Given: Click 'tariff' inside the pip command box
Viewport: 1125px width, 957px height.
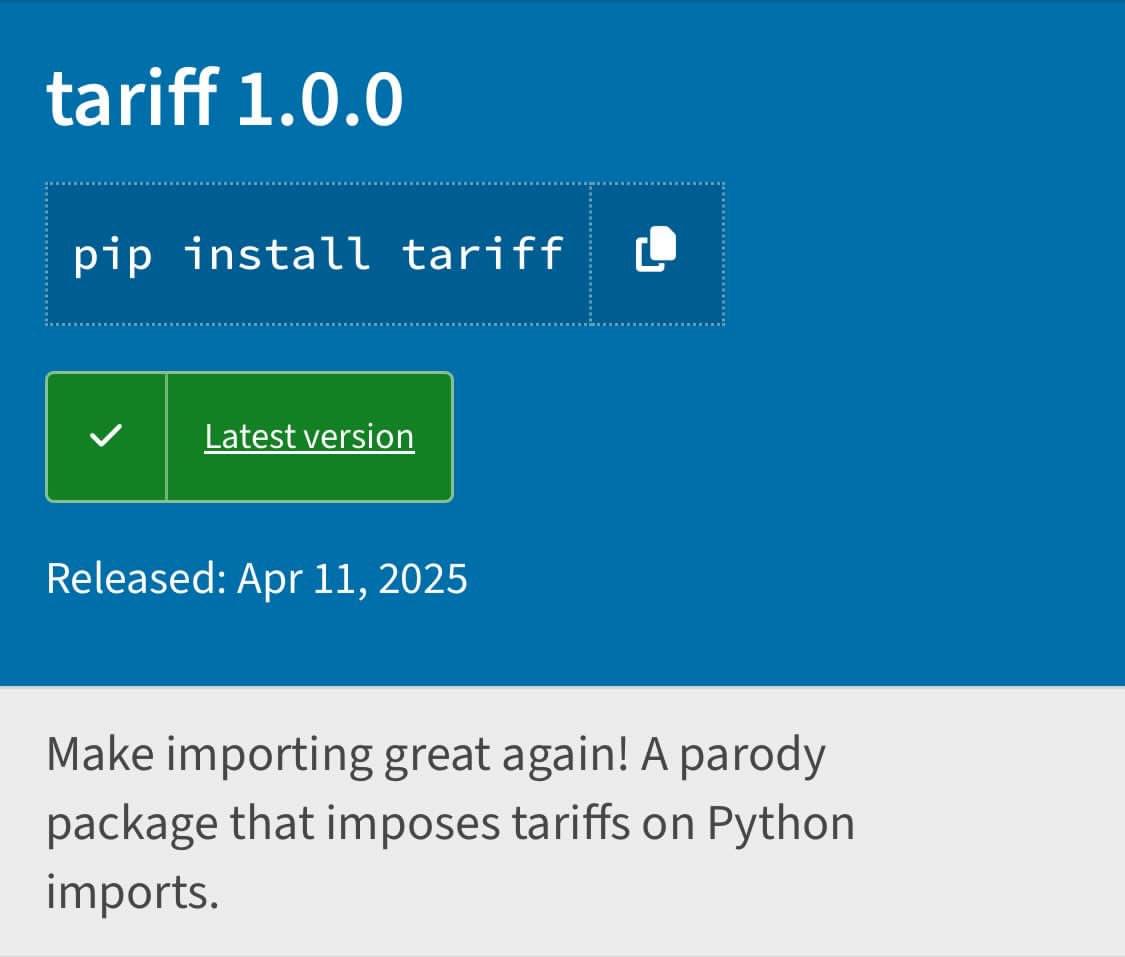Looking at the screenshot, I should (482, 253).
